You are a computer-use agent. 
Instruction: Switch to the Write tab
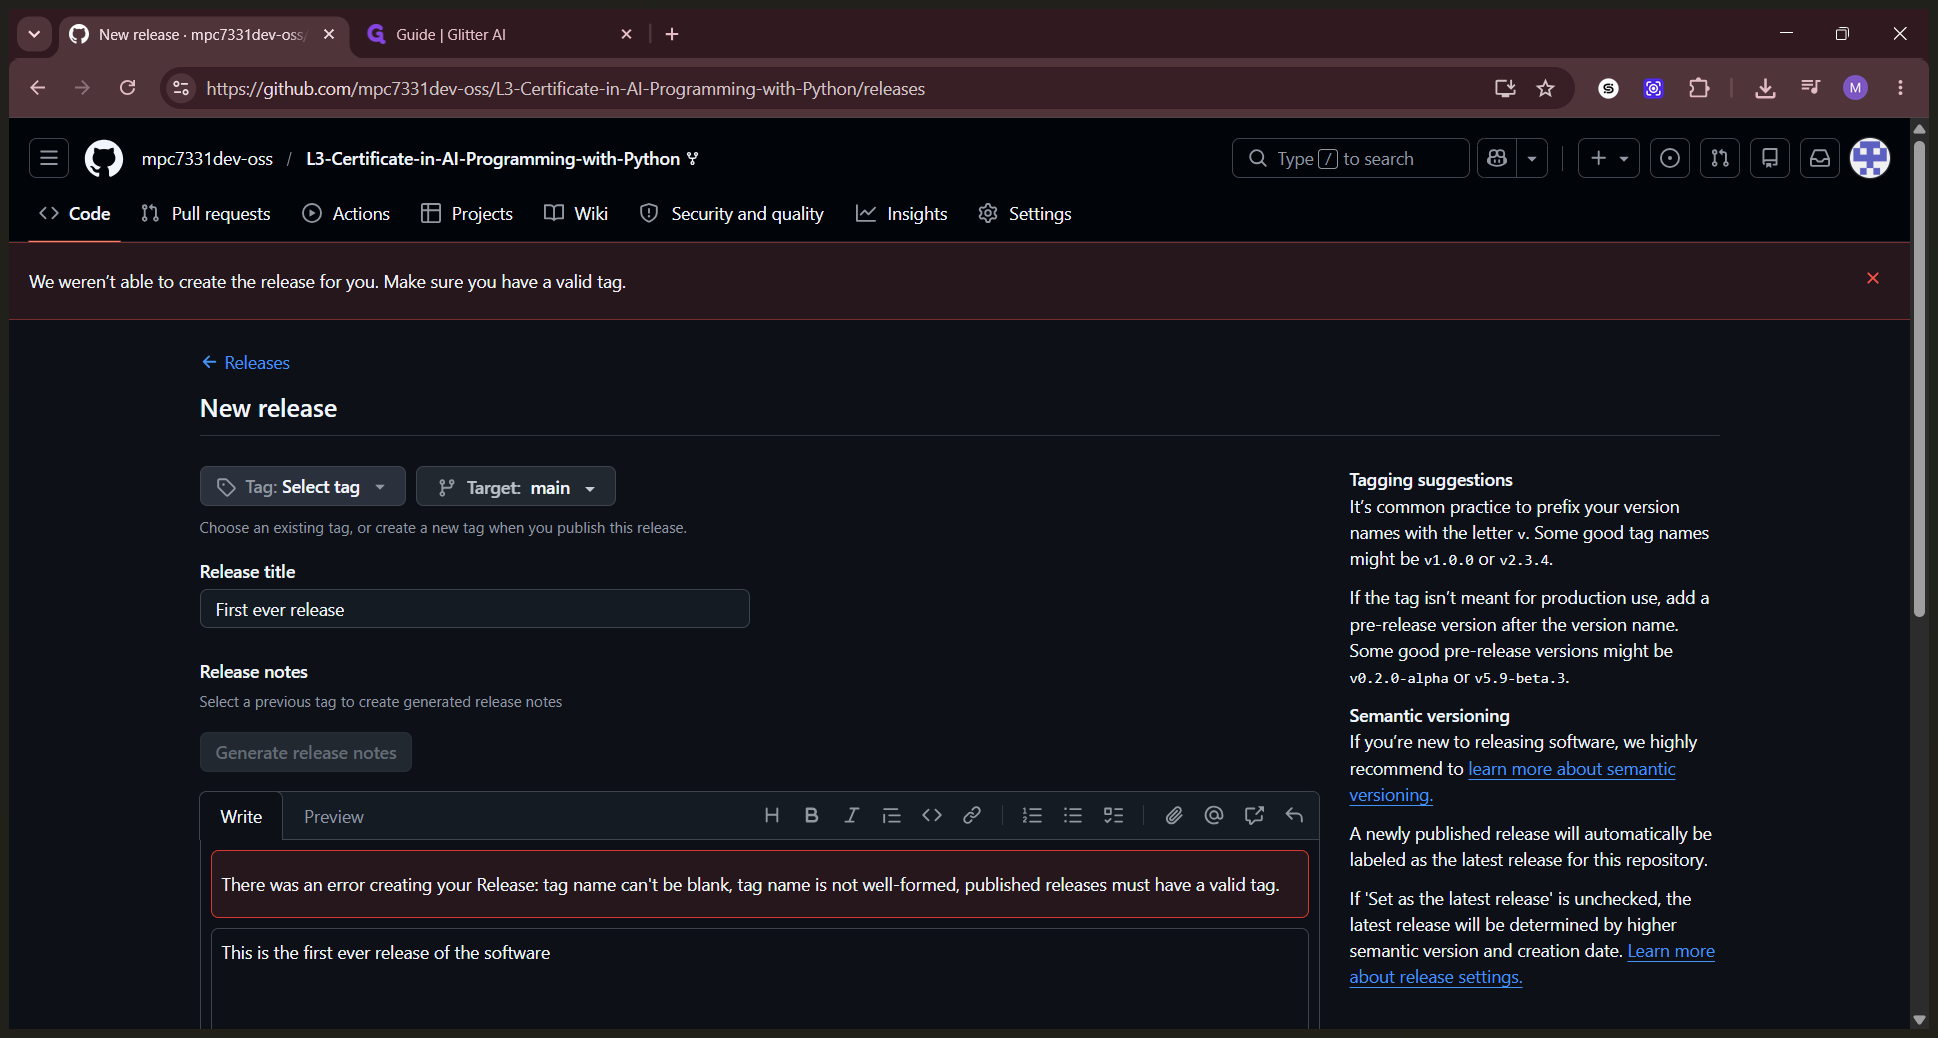coord(241,816)
